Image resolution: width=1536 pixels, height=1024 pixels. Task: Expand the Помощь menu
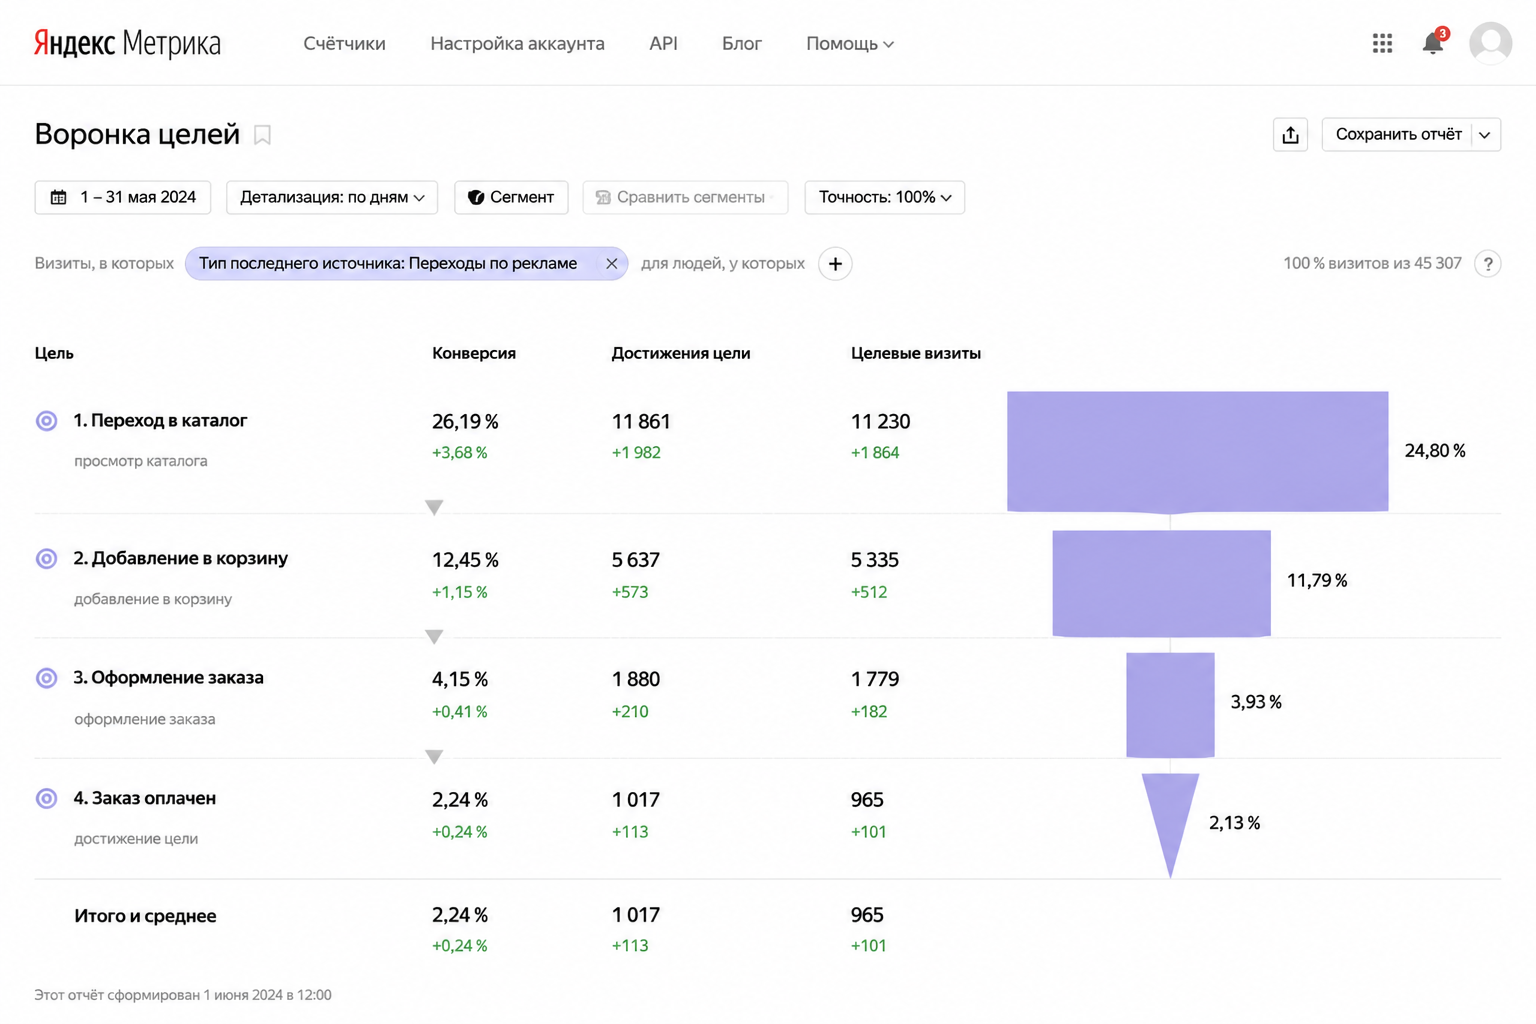(850, 44)
